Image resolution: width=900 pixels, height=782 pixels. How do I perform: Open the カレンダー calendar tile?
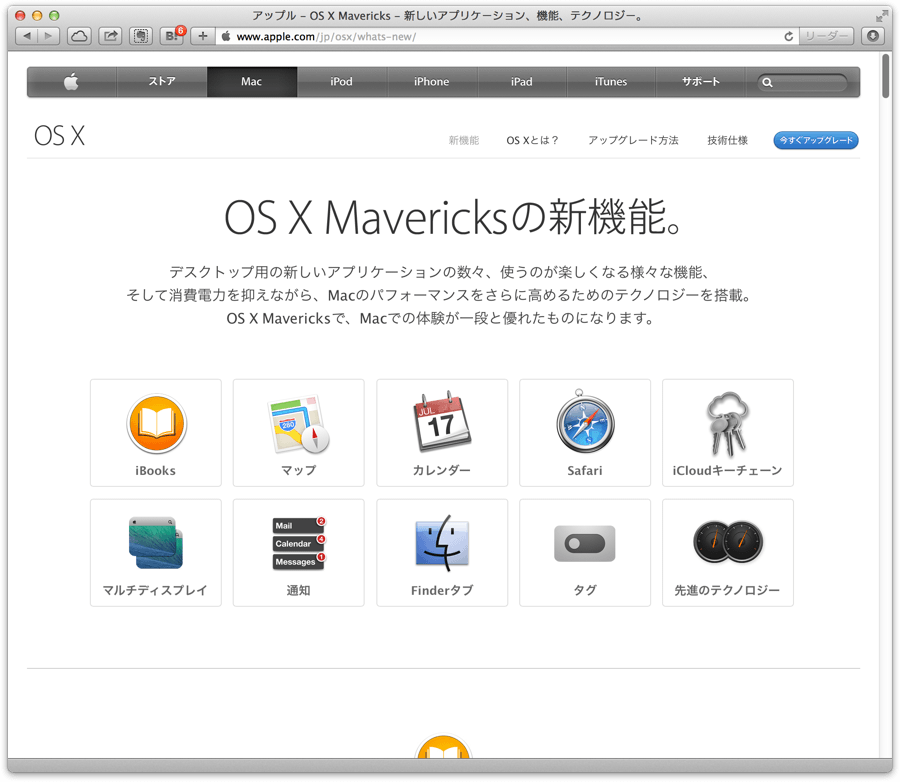point(442,432)
